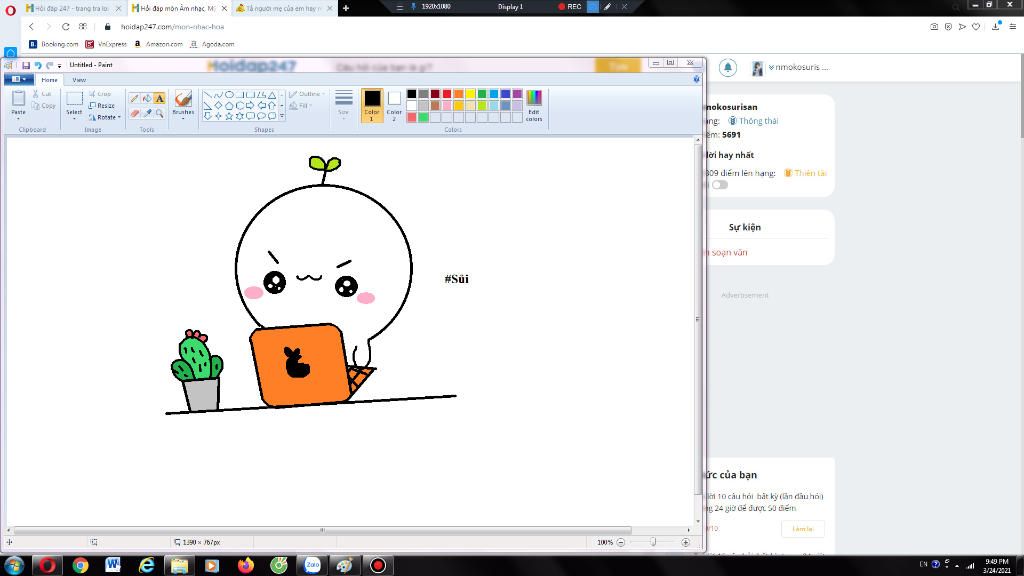Open the Paste dropdown arrow

[18, 118]
